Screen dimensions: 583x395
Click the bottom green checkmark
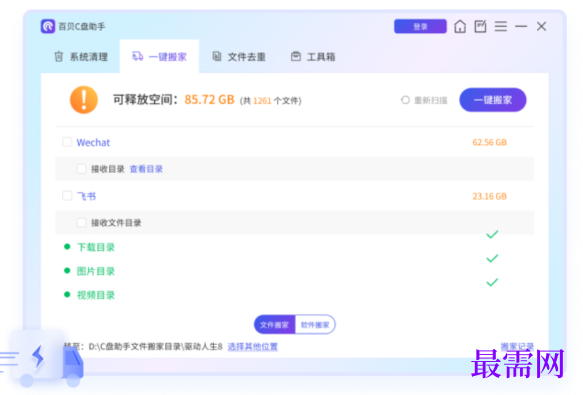click(x=492, y=282)
